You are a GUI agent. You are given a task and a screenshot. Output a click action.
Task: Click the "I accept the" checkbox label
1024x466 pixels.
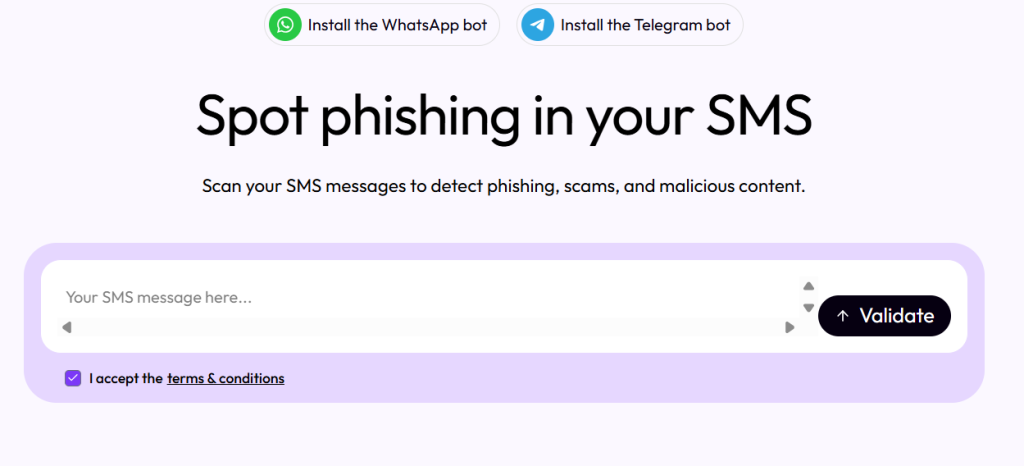[x=125, y=379]
